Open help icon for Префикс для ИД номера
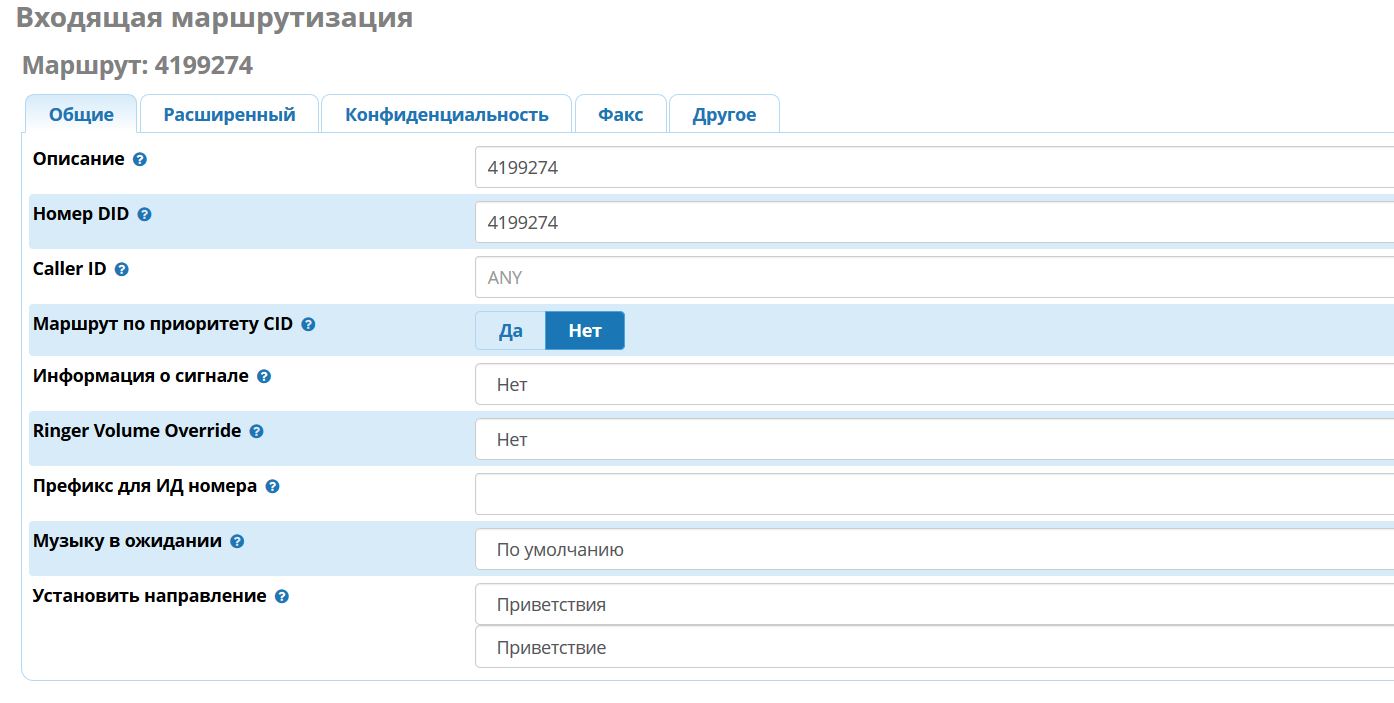Viewport: 1394px width, 703px height. coord(272,487)
